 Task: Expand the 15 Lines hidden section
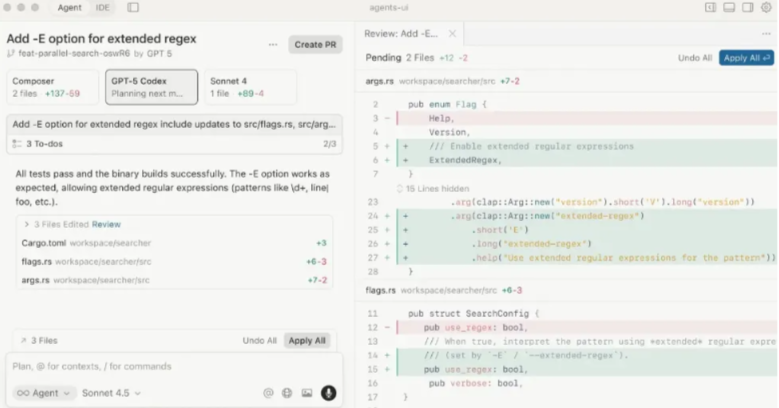[433, 188]
